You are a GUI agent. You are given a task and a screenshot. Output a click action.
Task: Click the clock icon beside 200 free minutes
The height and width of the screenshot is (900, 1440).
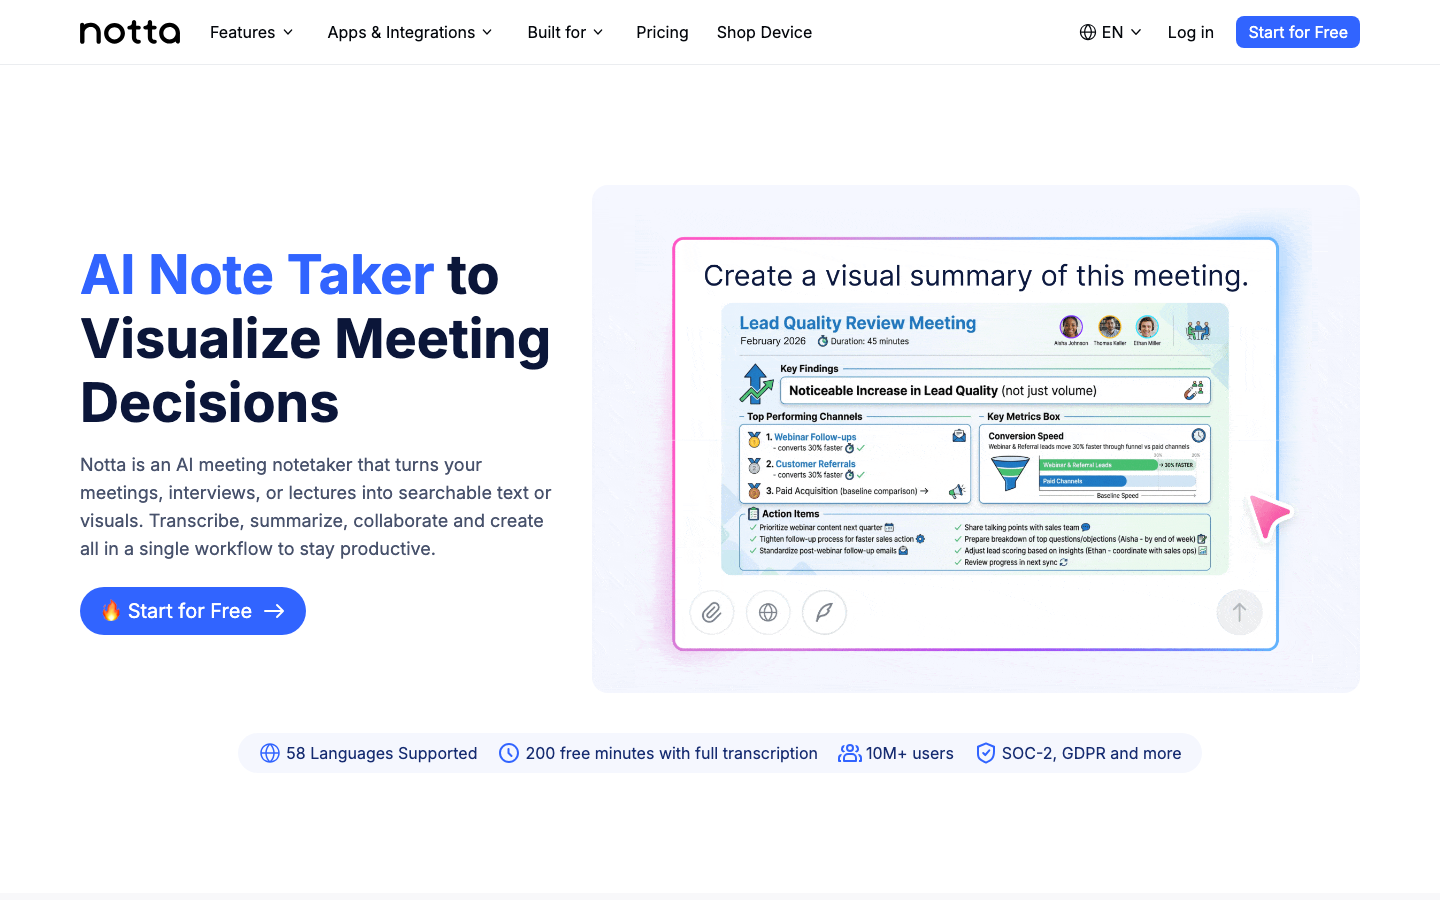pos(509,753)
